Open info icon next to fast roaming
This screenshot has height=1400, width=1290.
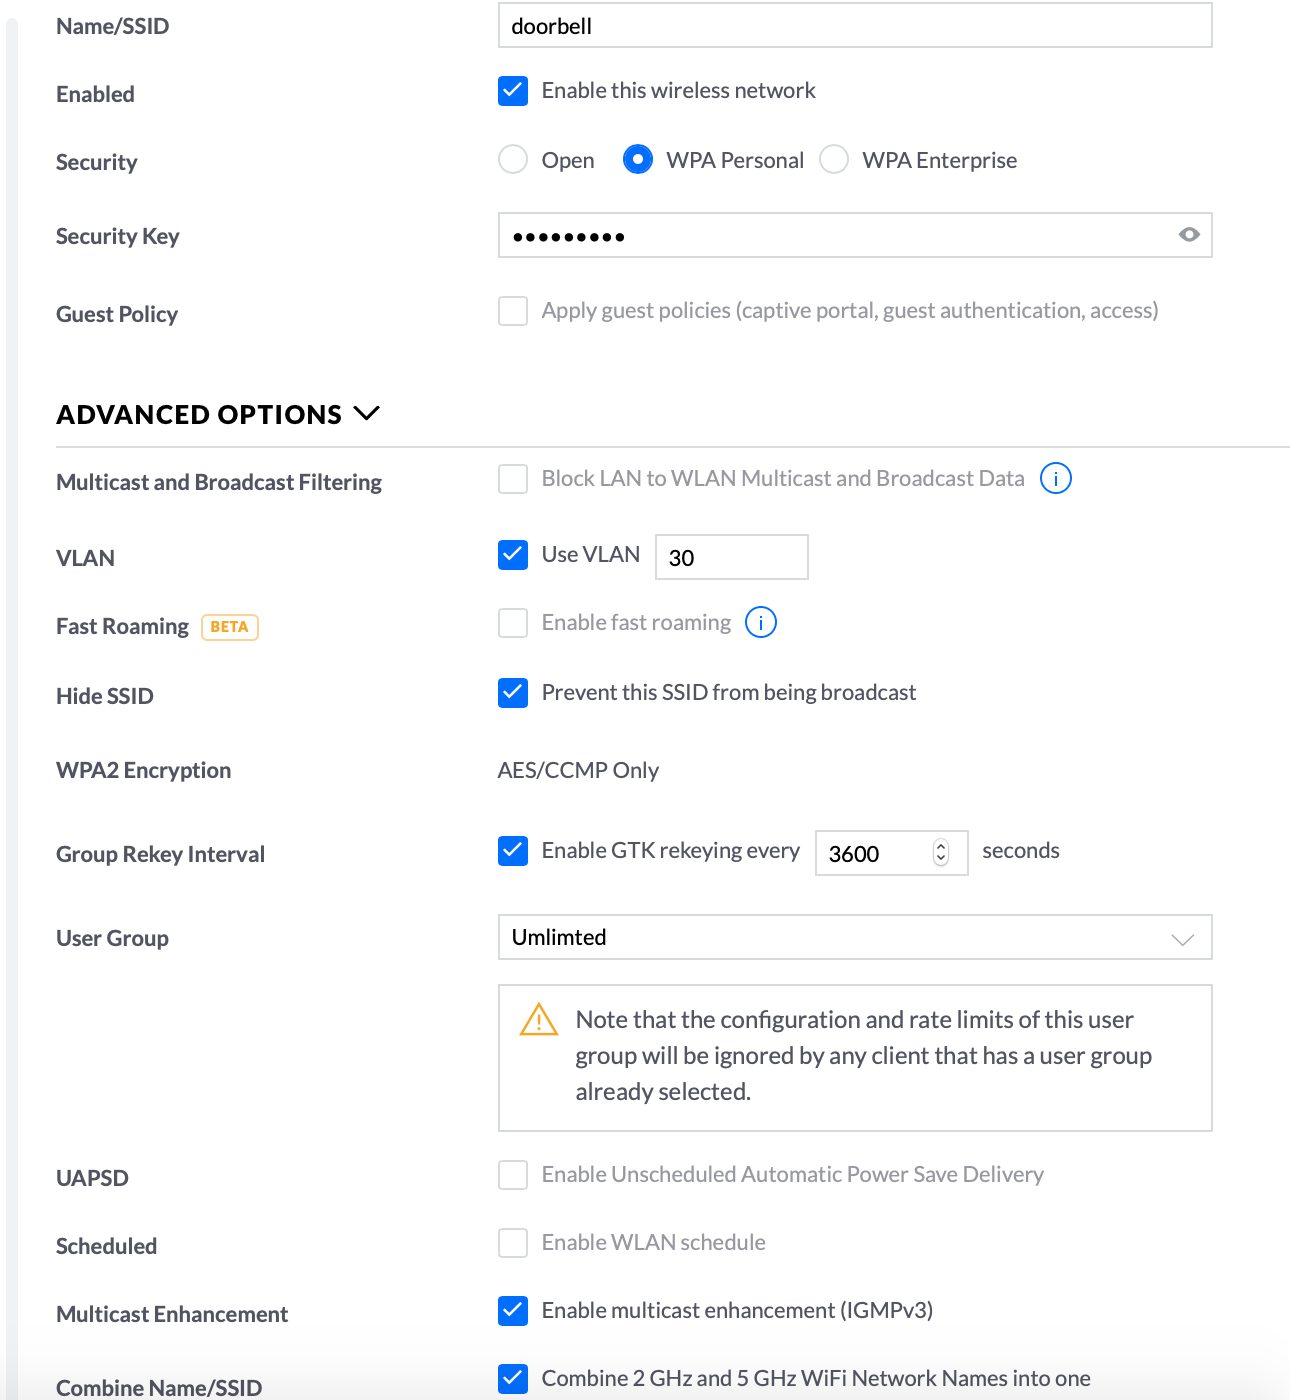pyautogui.click(x=761, y=623)
